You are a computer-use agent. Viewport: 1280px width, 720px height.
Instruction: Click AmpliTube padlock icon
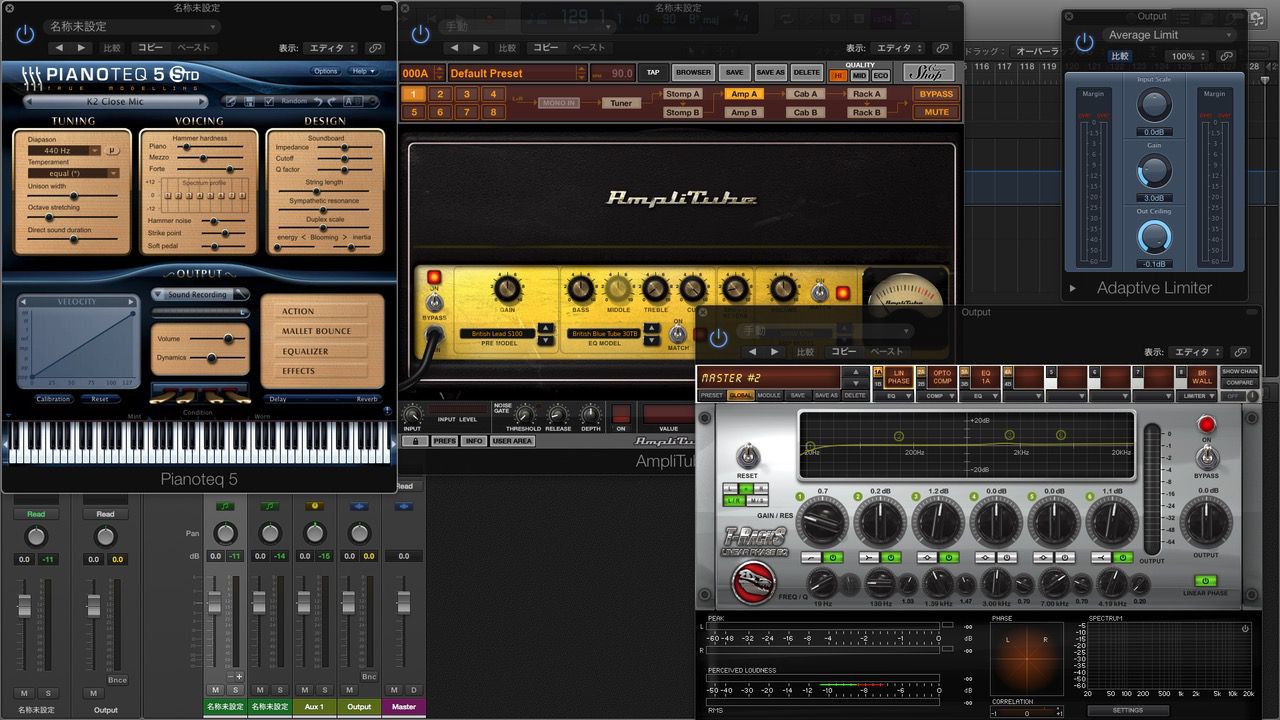pos(414,441)
